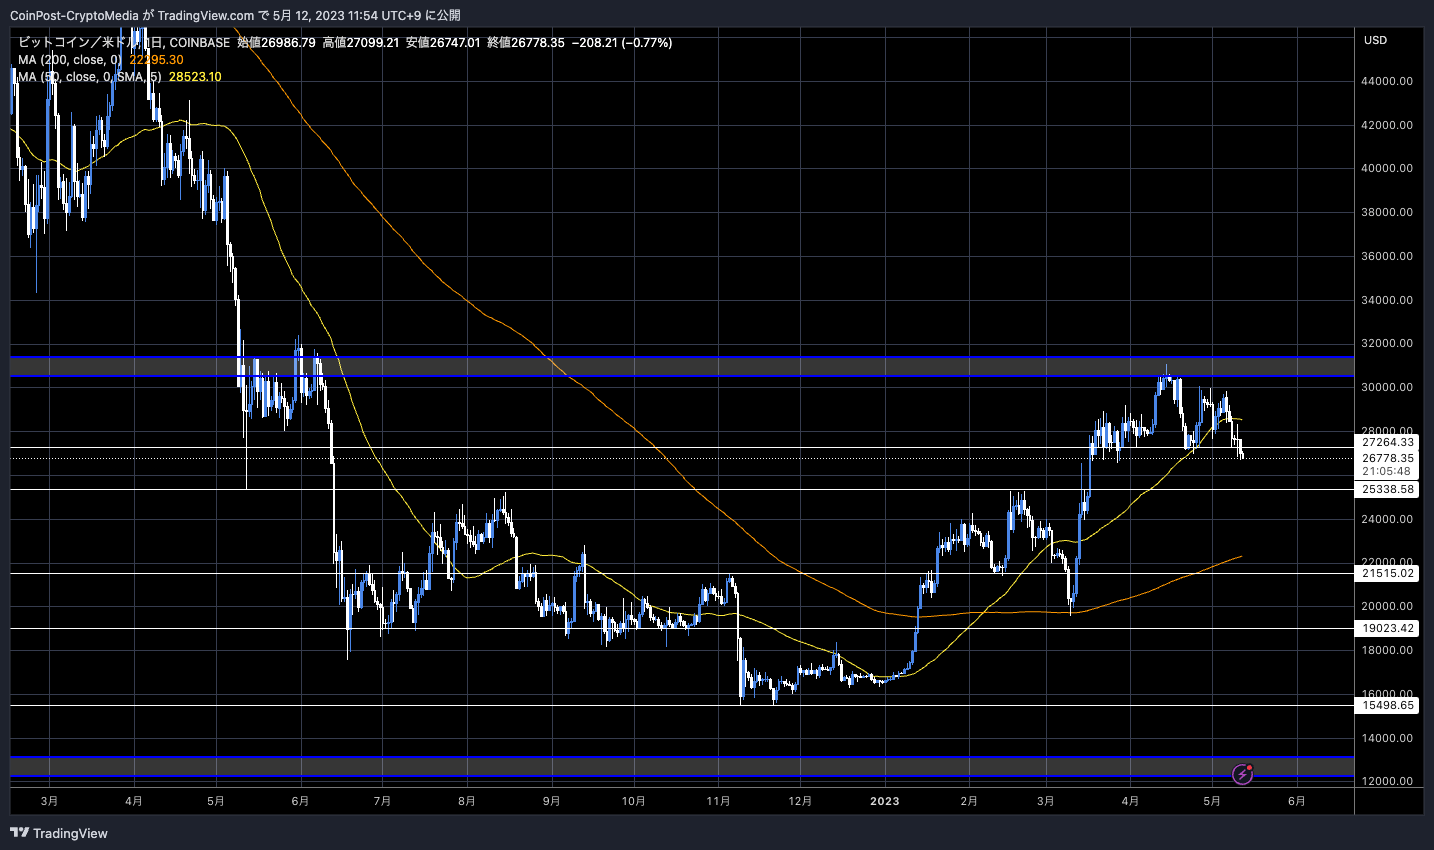
Task: Click the 19023.42 horizontal line label
Action: pyautogui.click(x=1388, y=629)
